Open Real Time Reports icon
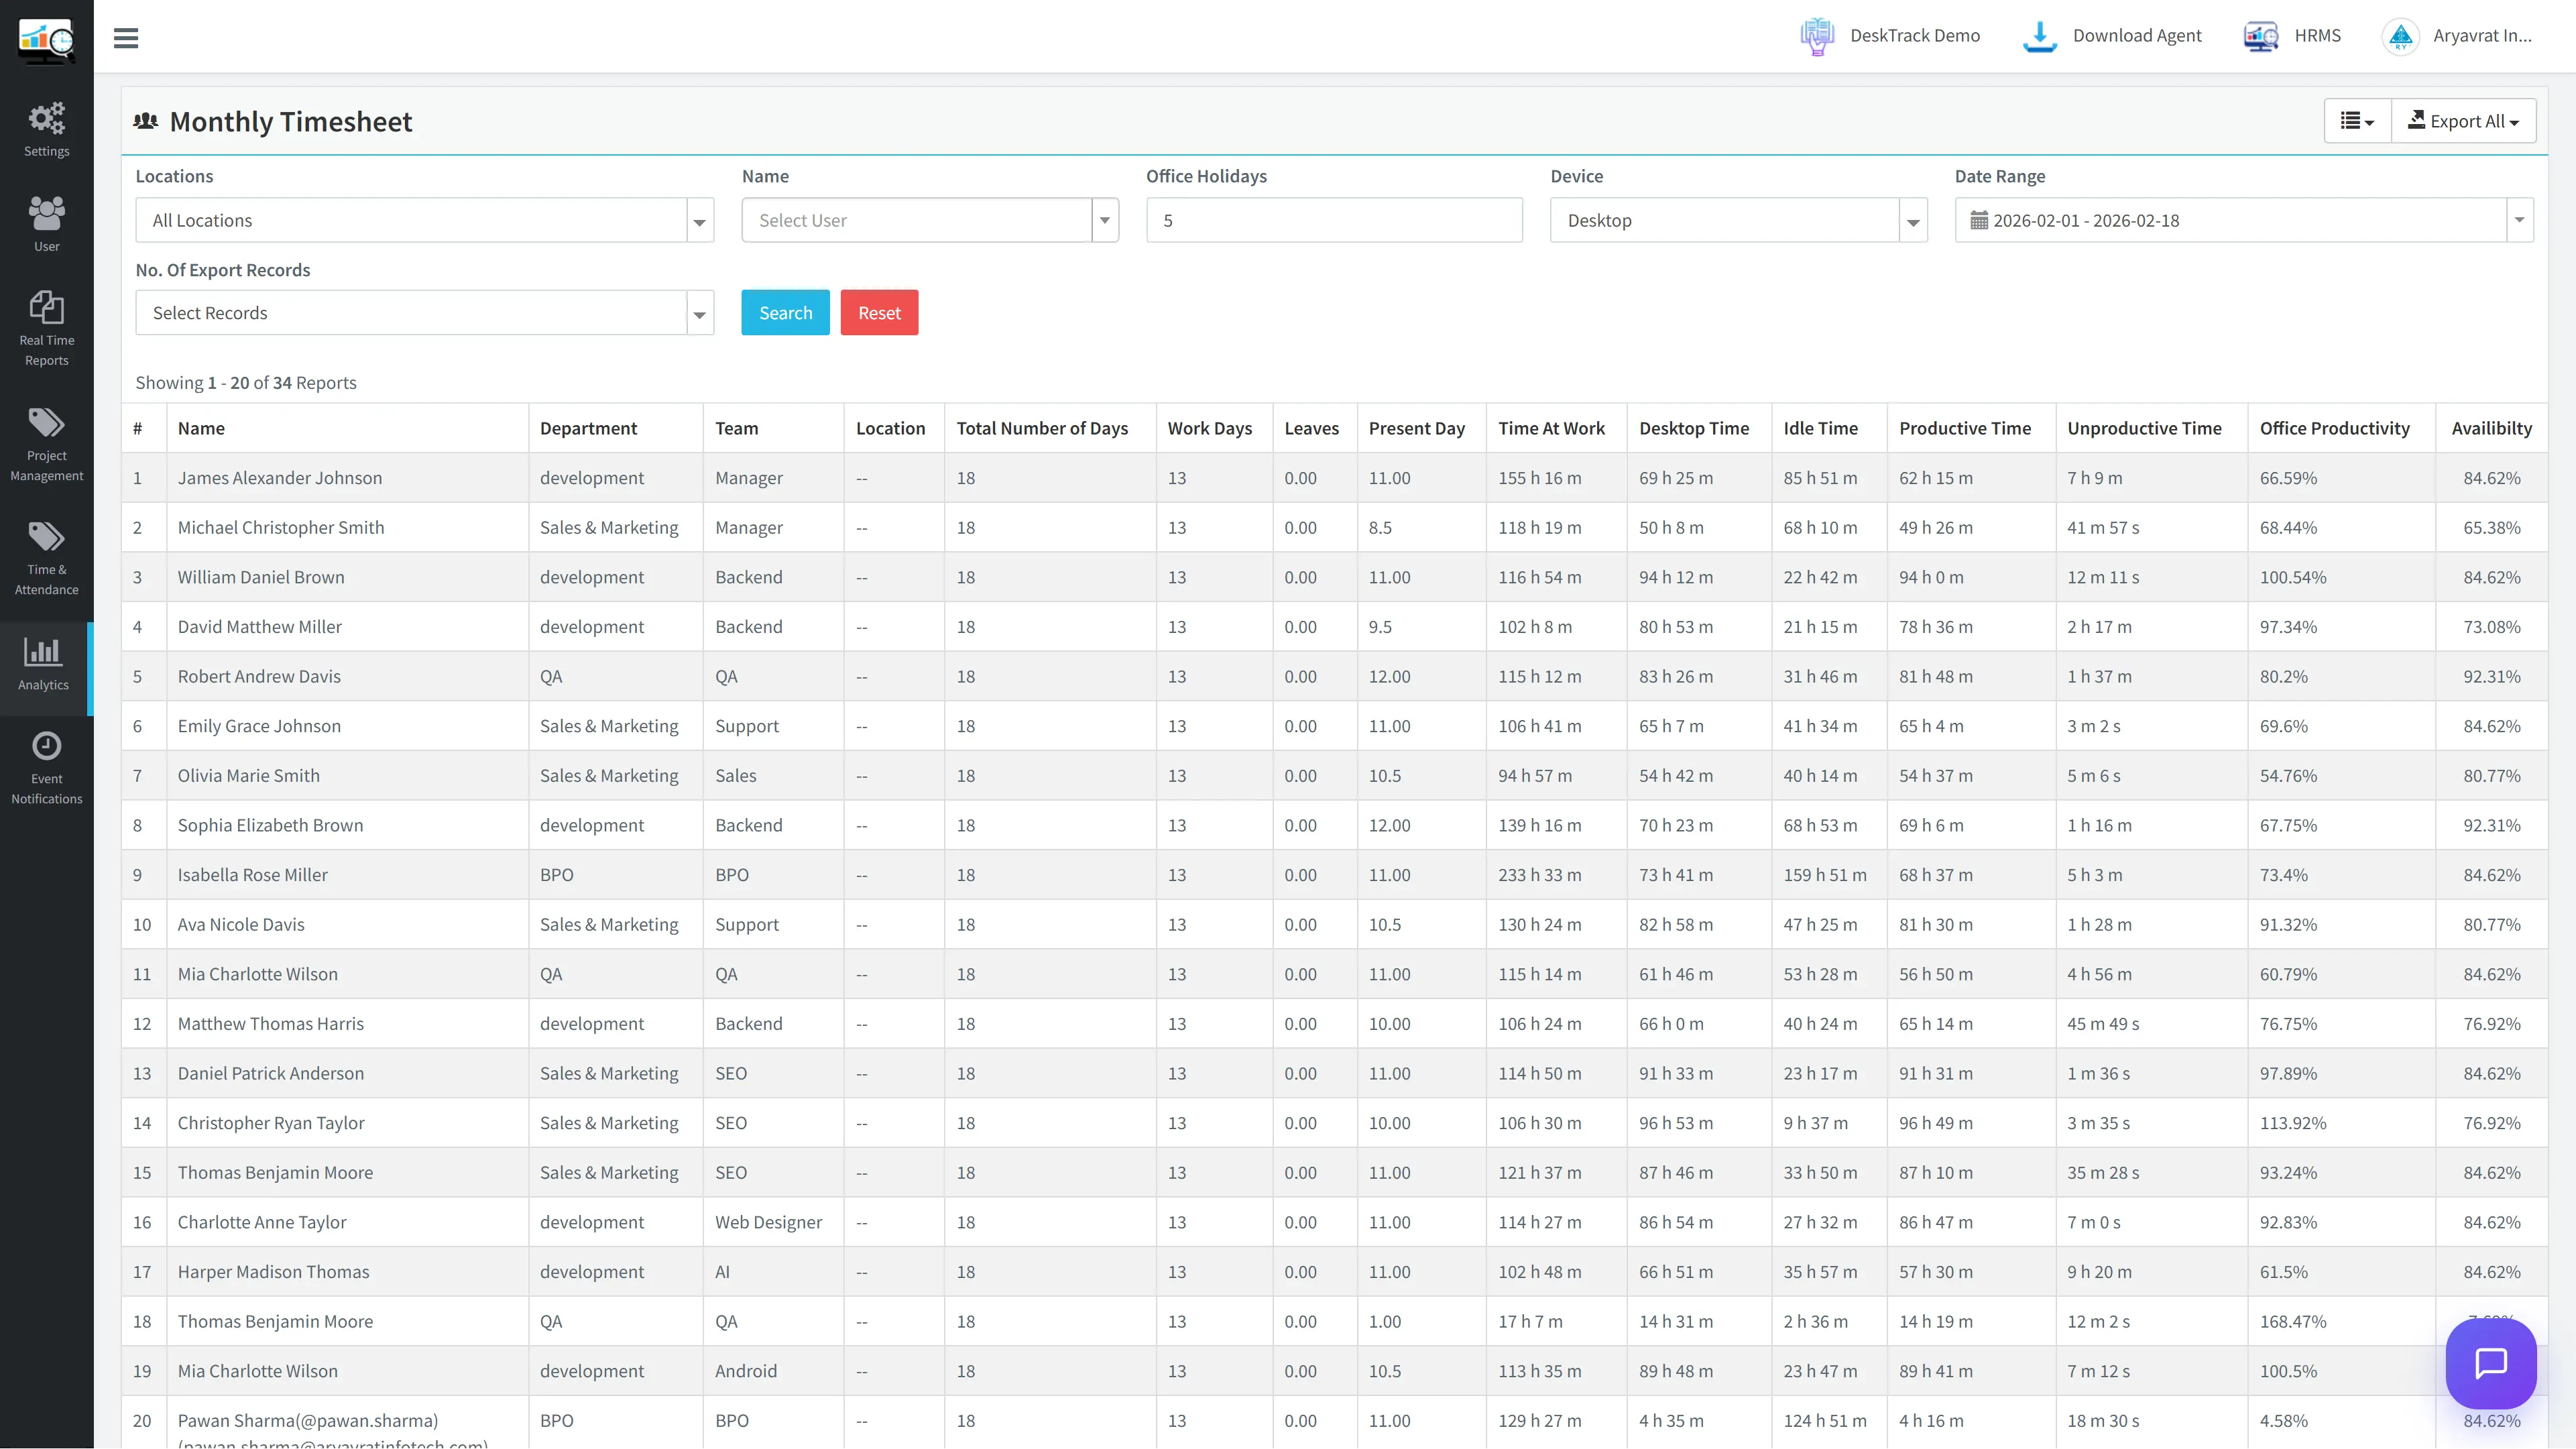 46,307
